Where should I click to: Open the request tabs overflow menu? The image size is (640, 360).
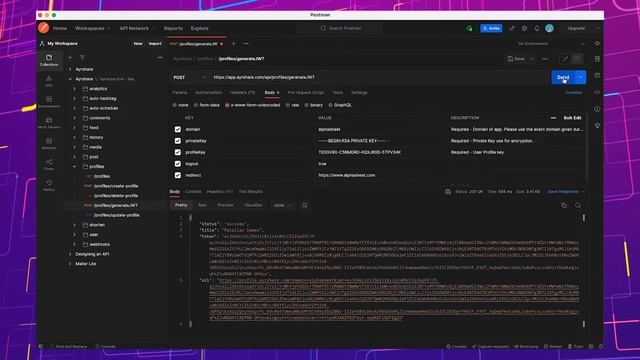(246, 44)
